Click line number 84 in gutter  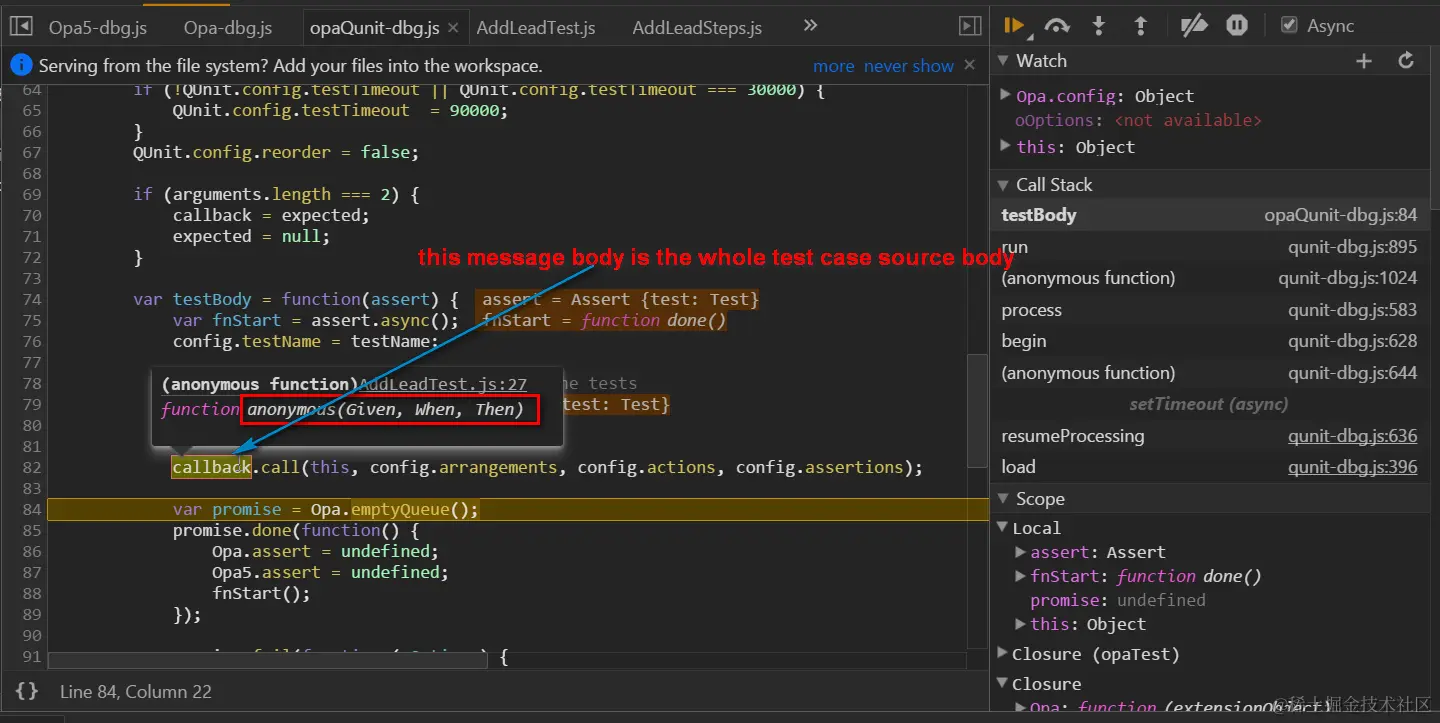32,509
